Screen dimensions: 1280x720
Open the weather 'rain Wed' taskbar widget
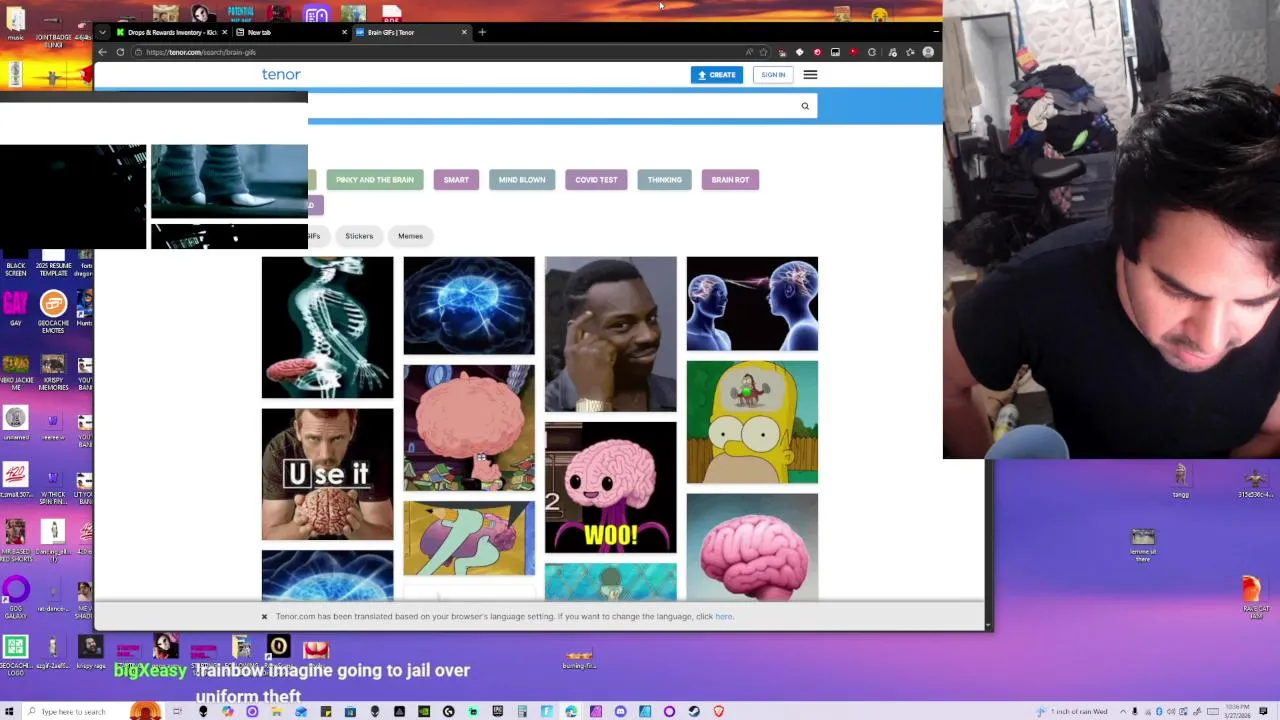tap(1072, 711)
